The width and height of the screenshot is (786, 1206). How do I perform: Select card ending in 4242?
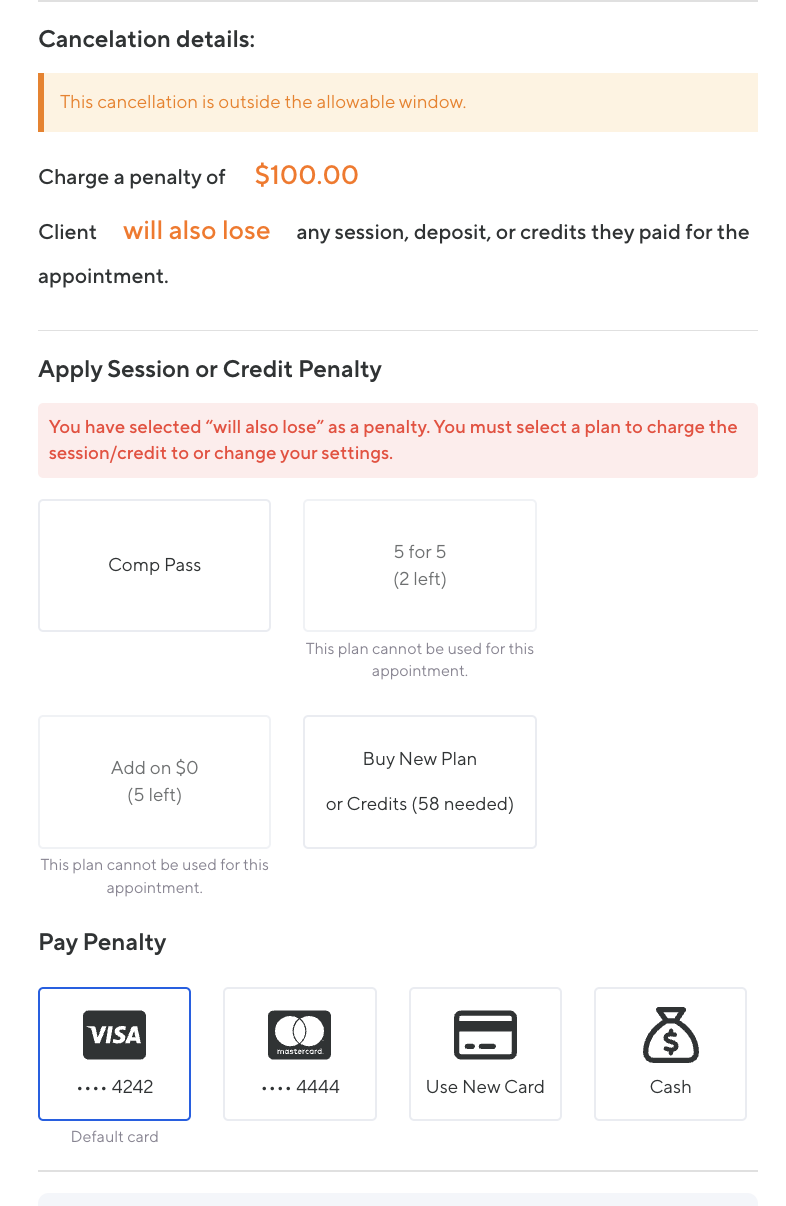[x=115, y=1087]
